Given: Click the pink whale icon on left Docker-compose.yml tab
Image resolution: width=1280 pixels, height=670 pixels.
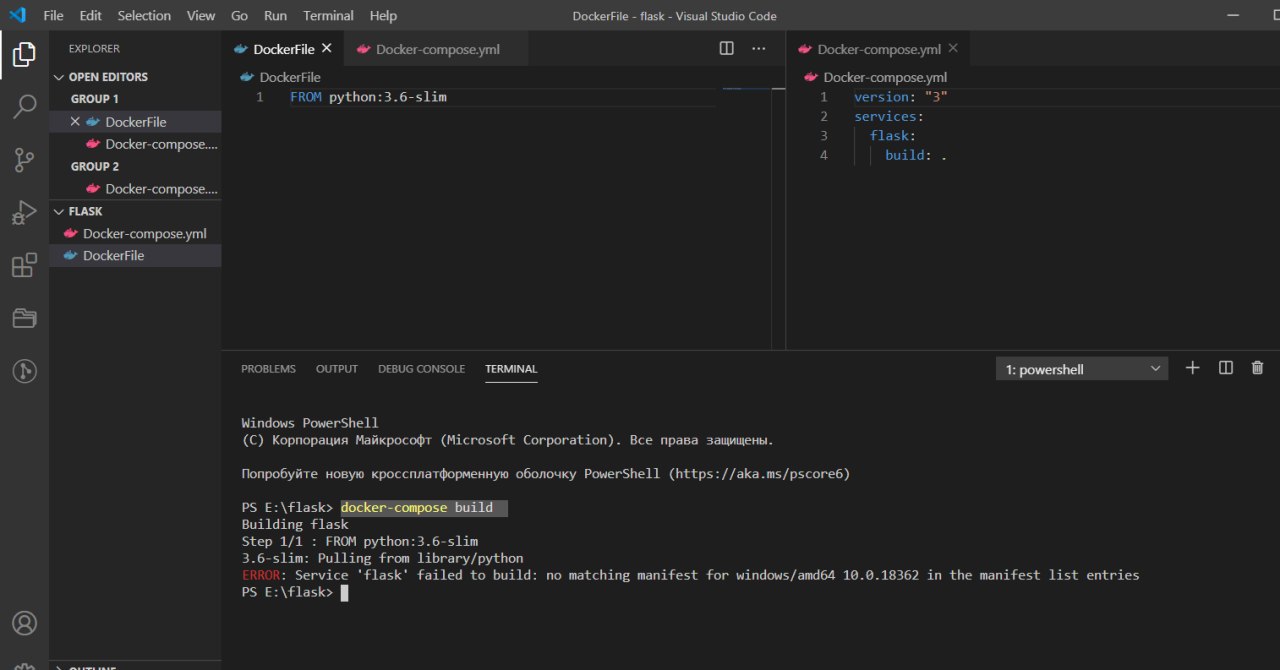Looking at the screenshot, I should tap(363, 48).
